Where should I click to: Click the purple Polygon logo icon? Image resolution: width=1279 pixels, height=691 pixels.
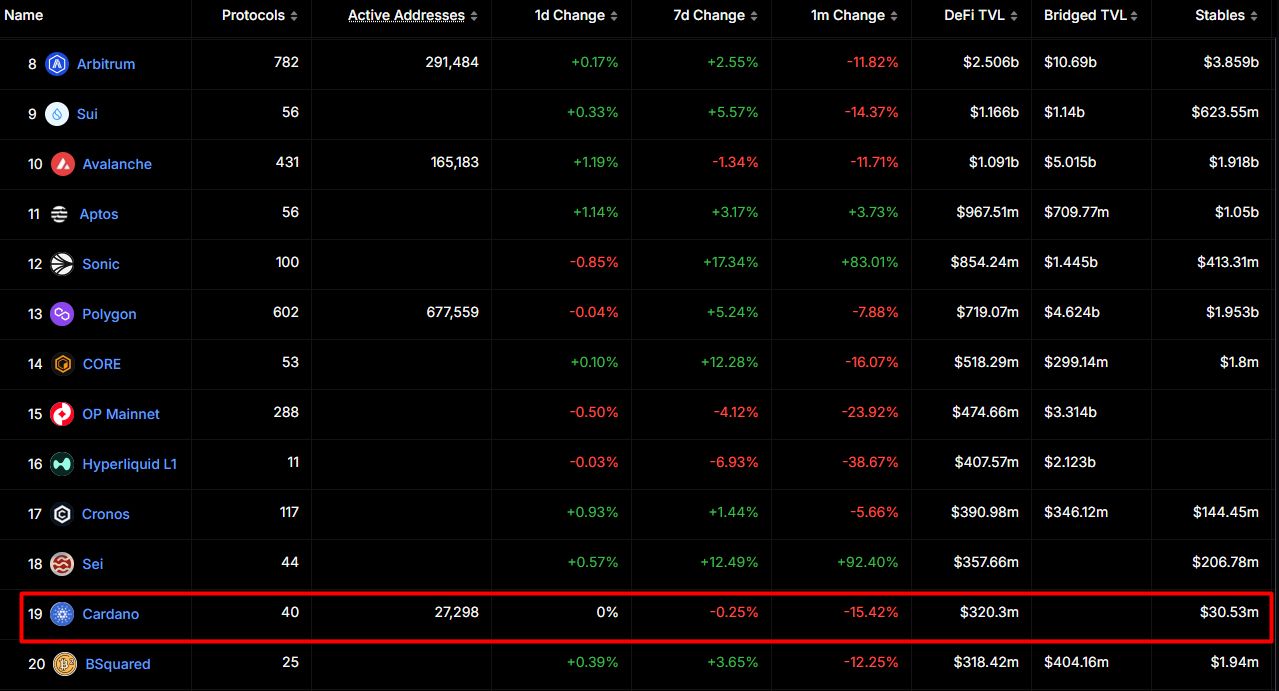click(62, 314)
